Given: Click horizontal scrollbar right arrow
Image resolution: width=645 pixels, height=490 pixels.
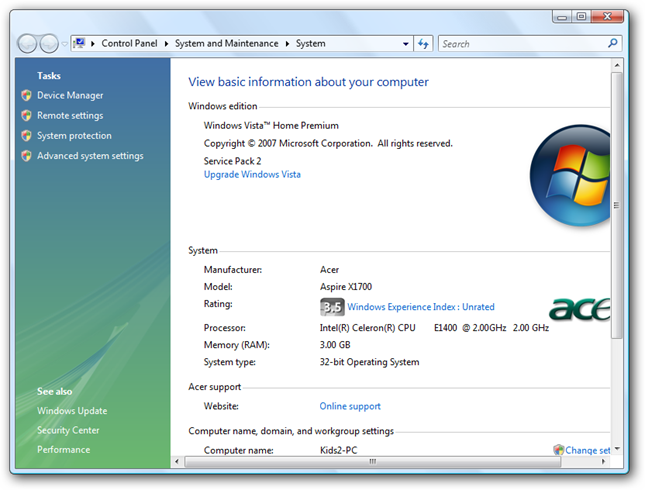Looking at the screenshot, I should (x=603, y=462).
